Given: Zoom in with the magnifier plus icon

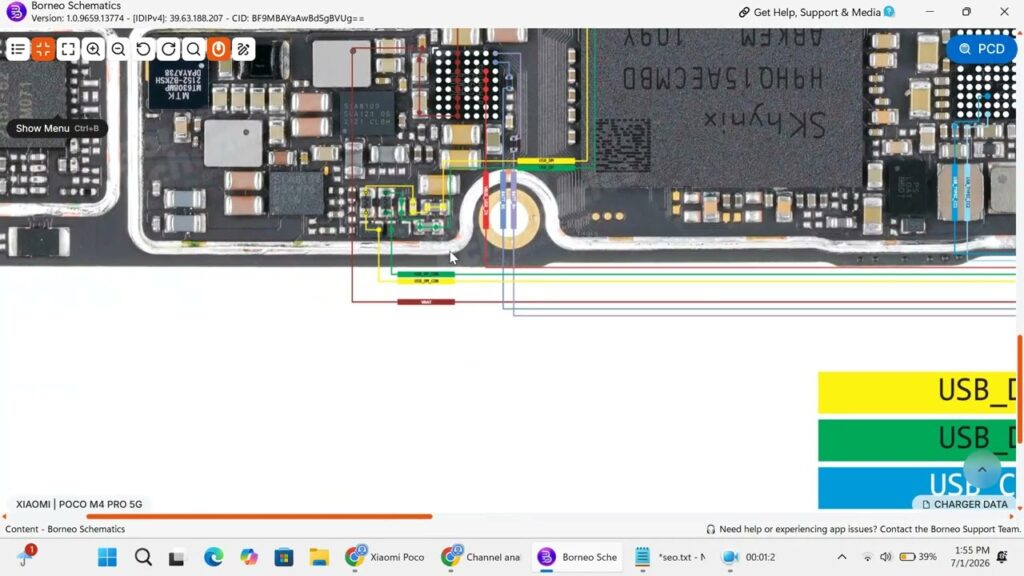Looking at the screenshot, I should pos(93,49).
